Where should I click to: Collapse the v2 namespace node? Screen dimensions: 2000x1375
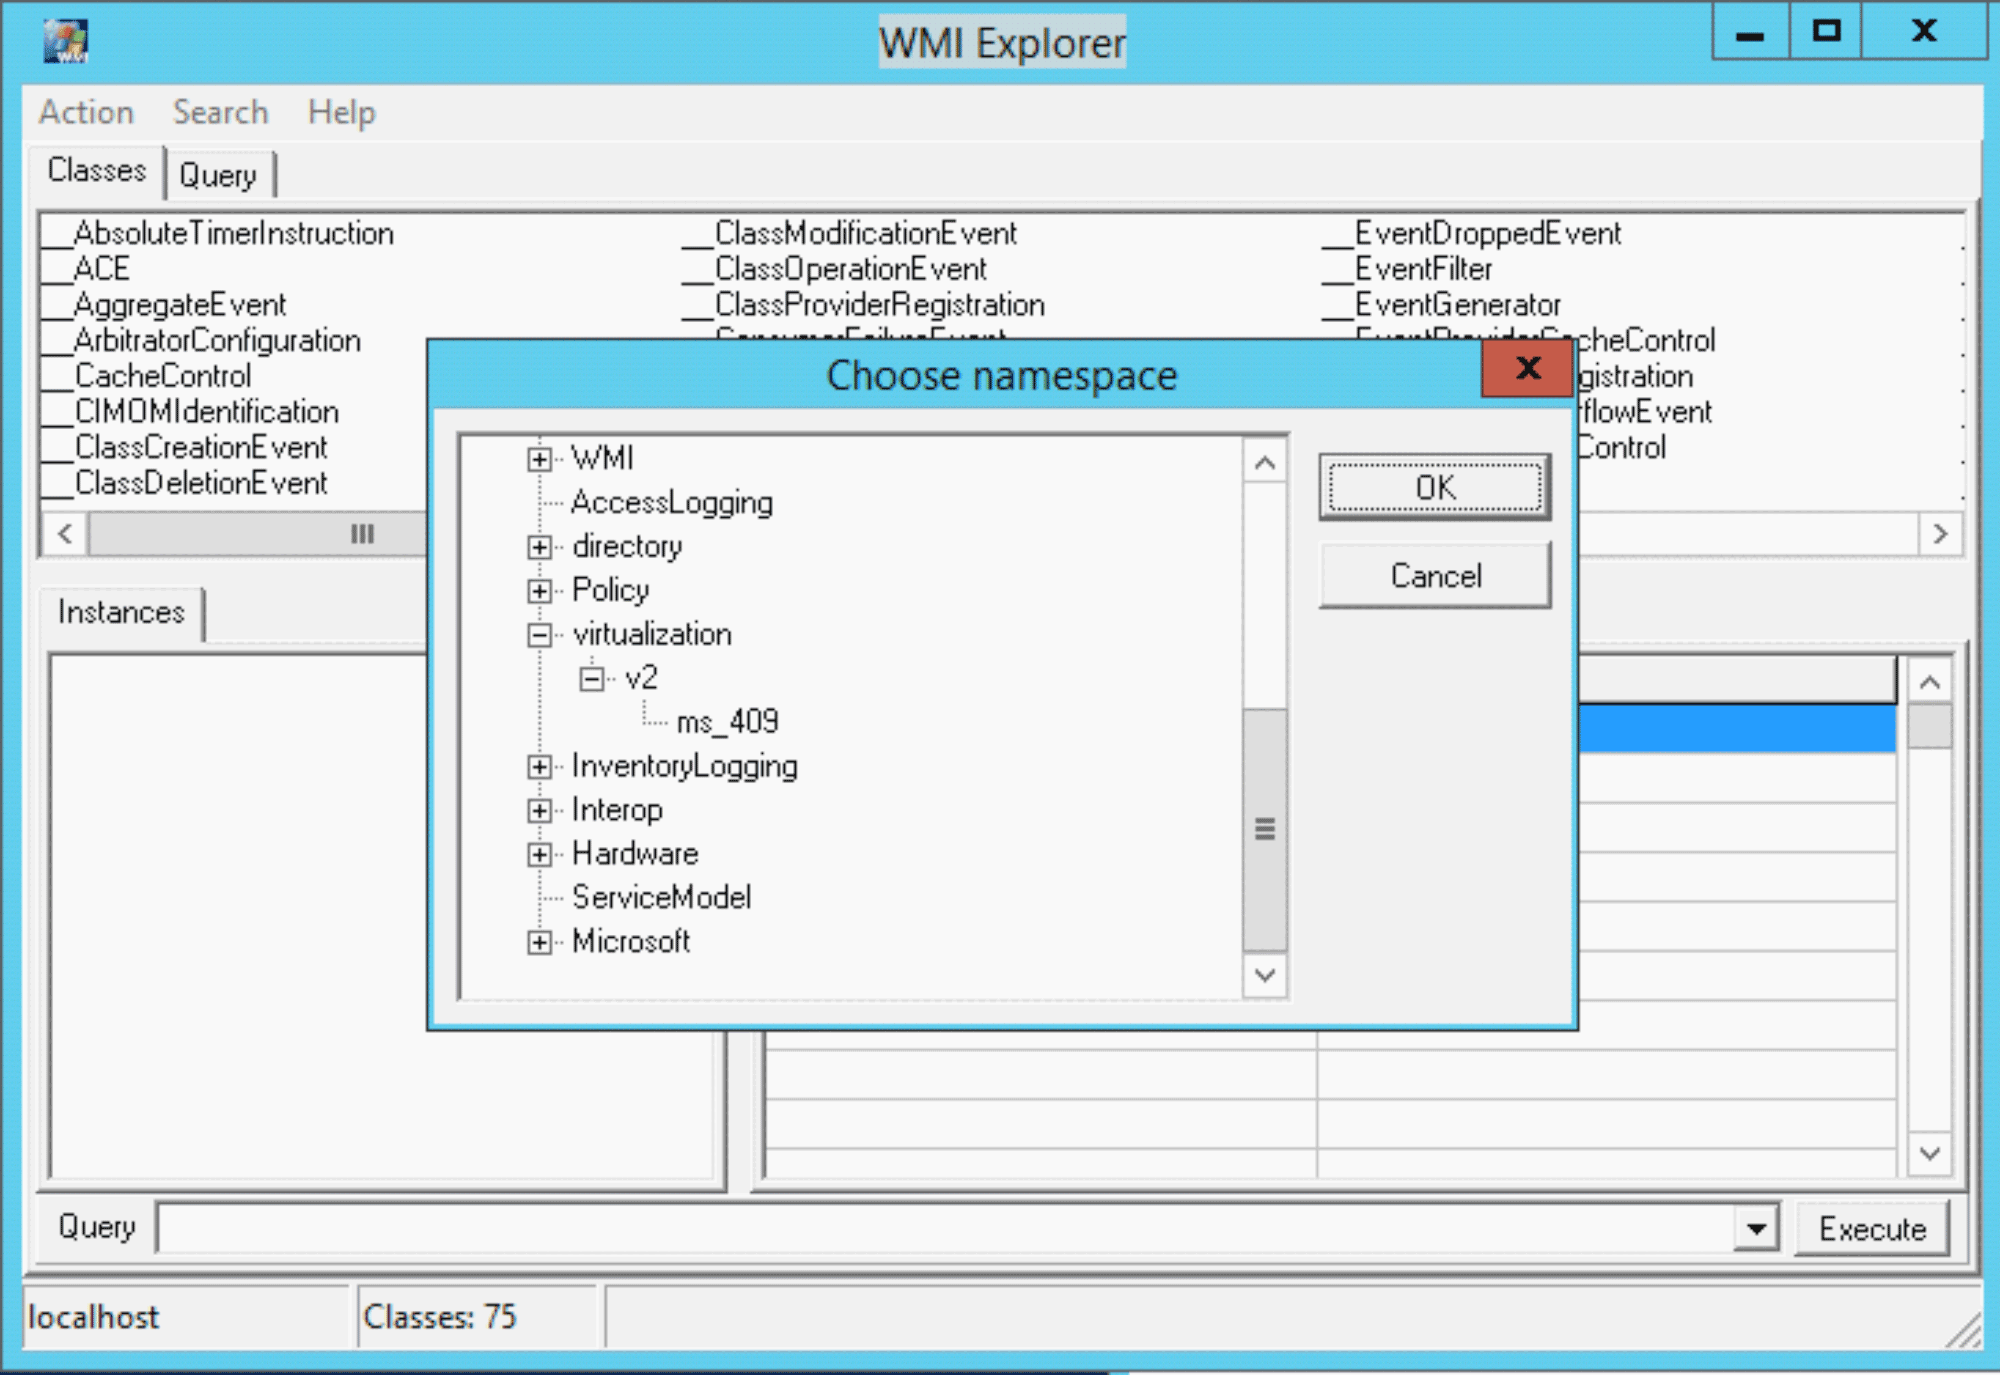[x=592, y=679]
